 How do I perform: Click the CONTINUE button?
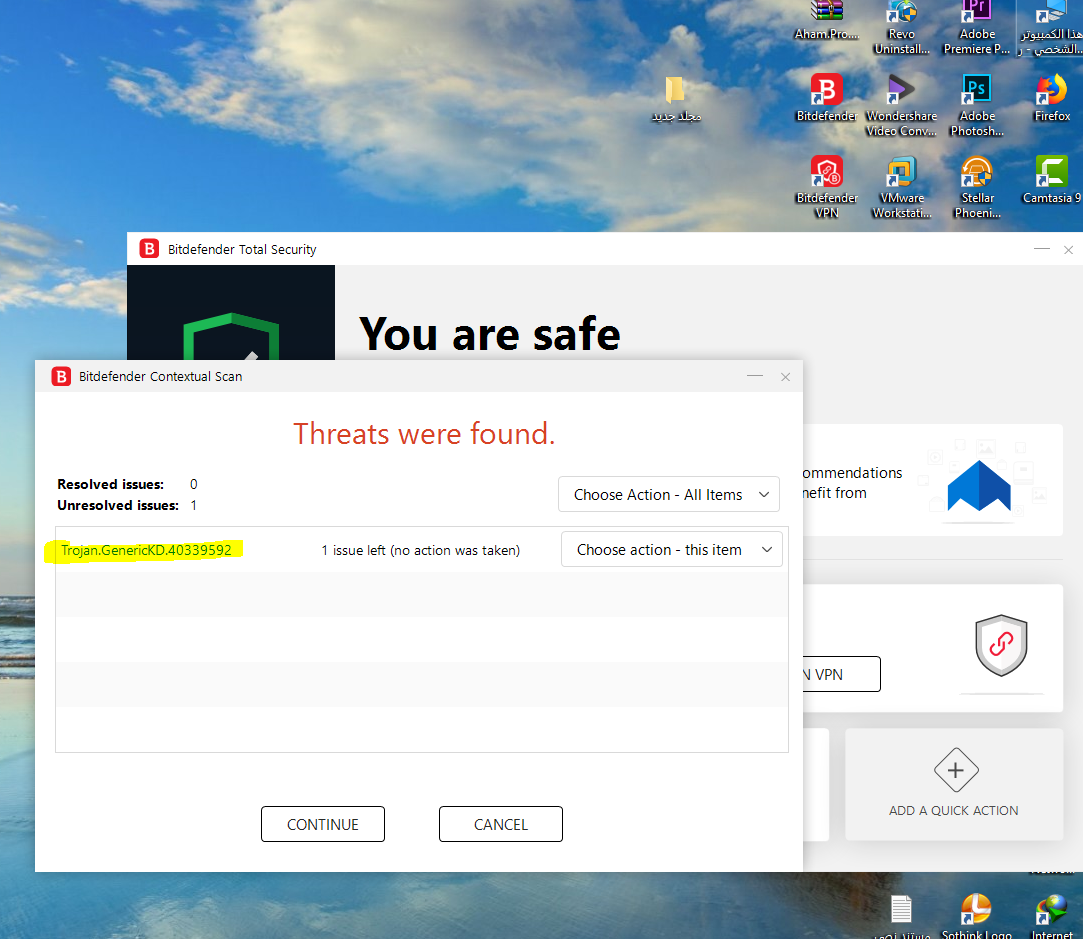click(x=323, y=824)
